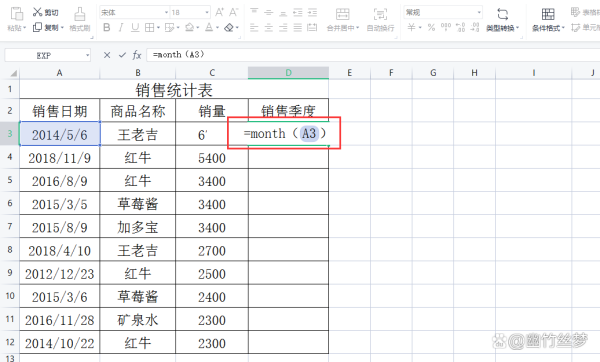The width and height of the screenshot is (600, 362).
Task: Click the Name Box showing EXP
Action: click(44, 55)
